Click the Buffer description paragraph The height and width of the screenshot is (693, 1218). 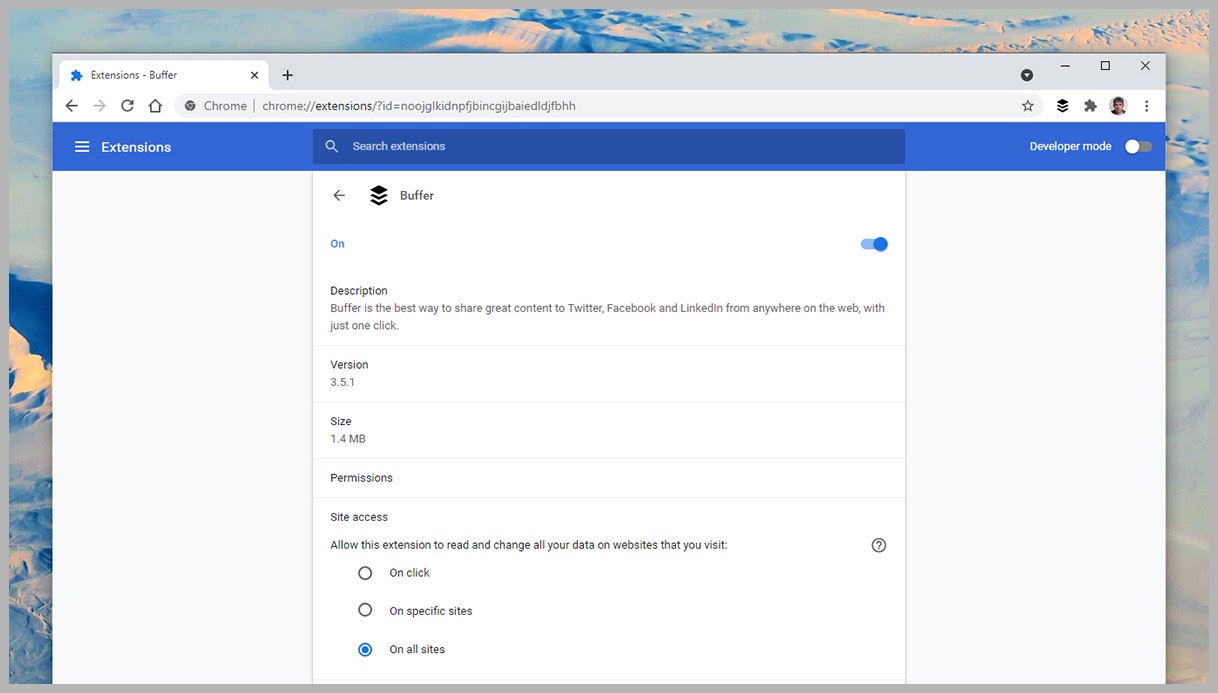pos(607,317)
